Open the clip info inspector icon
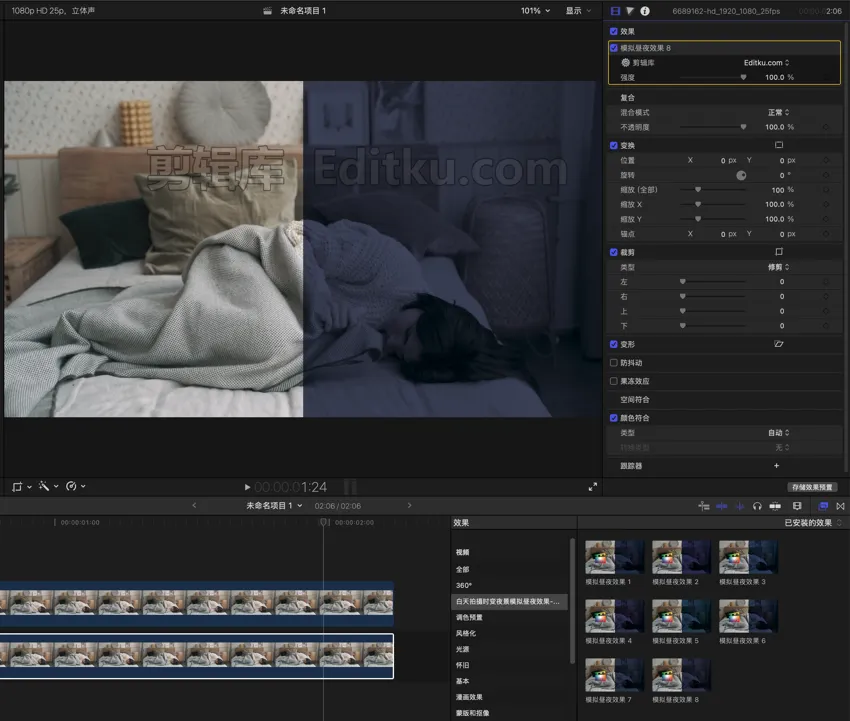The width and height of the screenshot is (850, 721). click(644, 10)
